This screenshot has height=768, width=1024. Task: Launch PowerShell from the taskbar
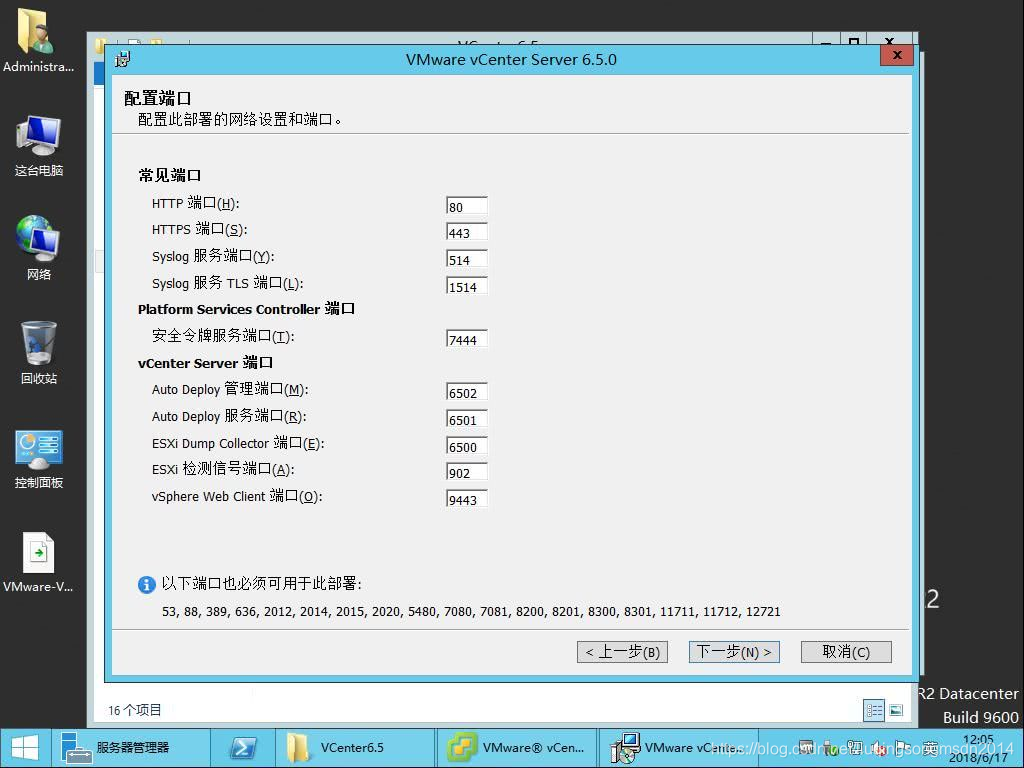242,748
